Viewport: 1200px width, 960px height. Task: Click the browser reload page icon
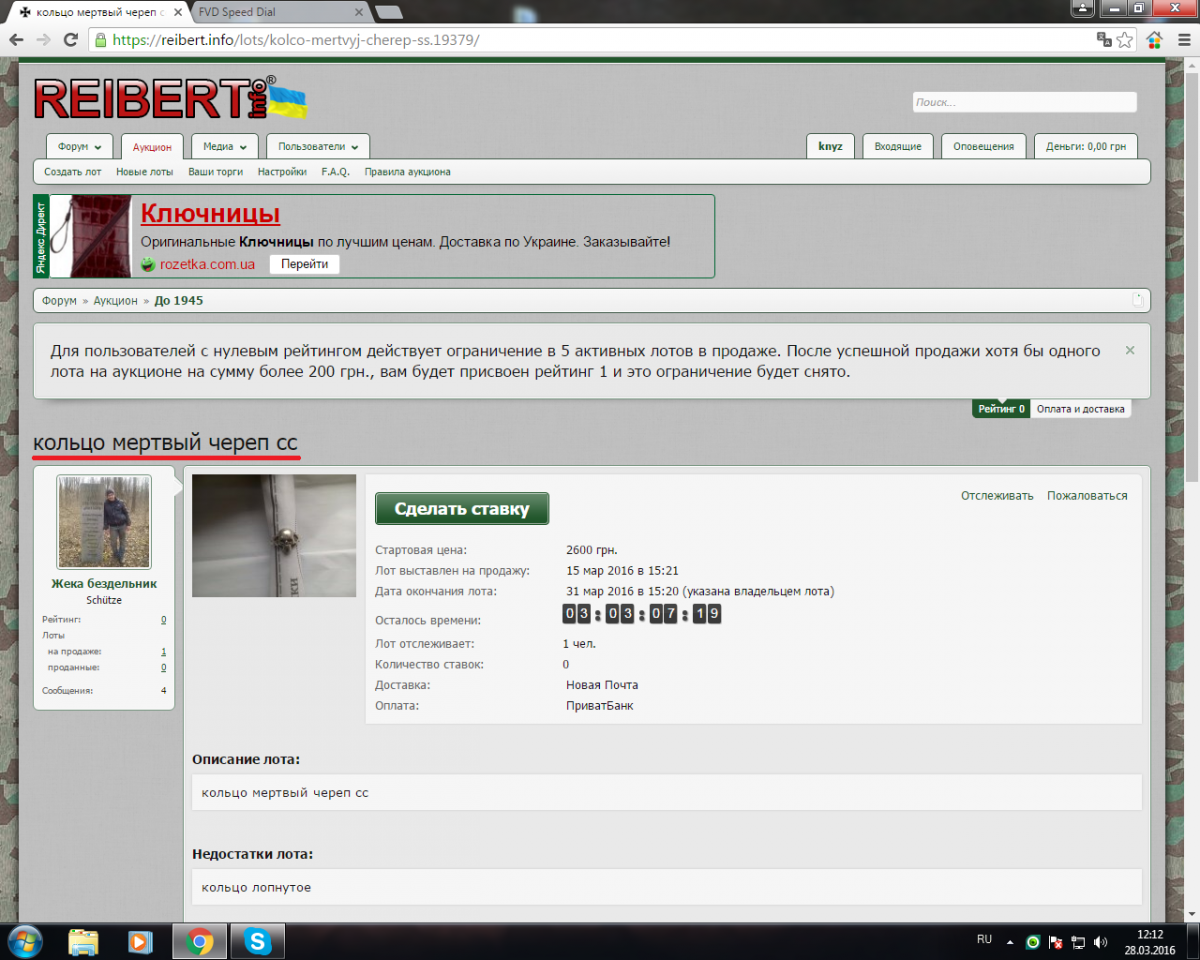tap(70, 40)
